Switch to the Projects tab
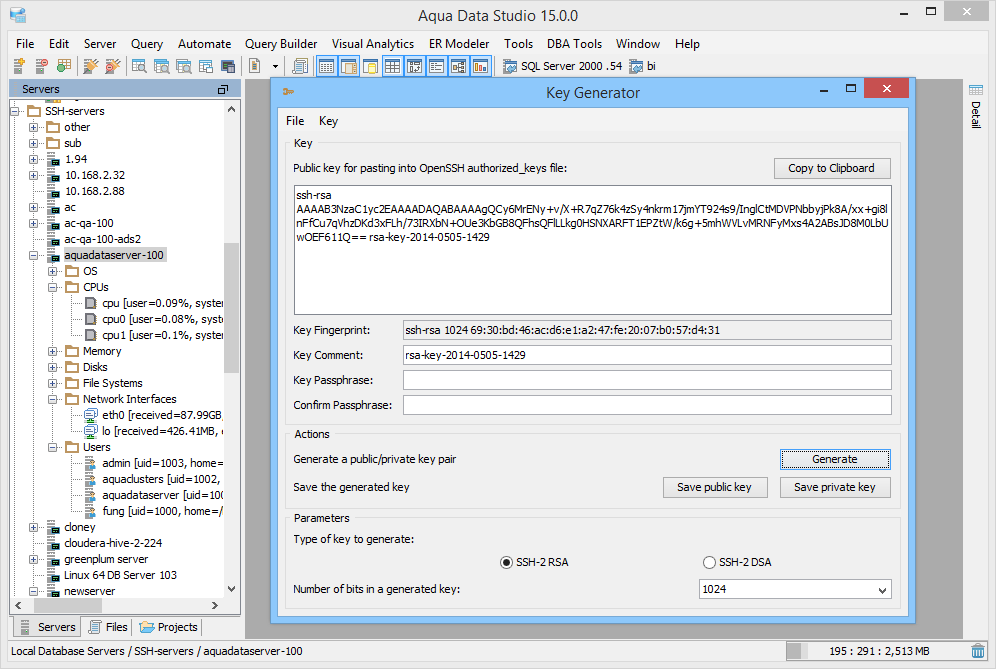This screenshot has height=669, width=996. tap(169, 627)
